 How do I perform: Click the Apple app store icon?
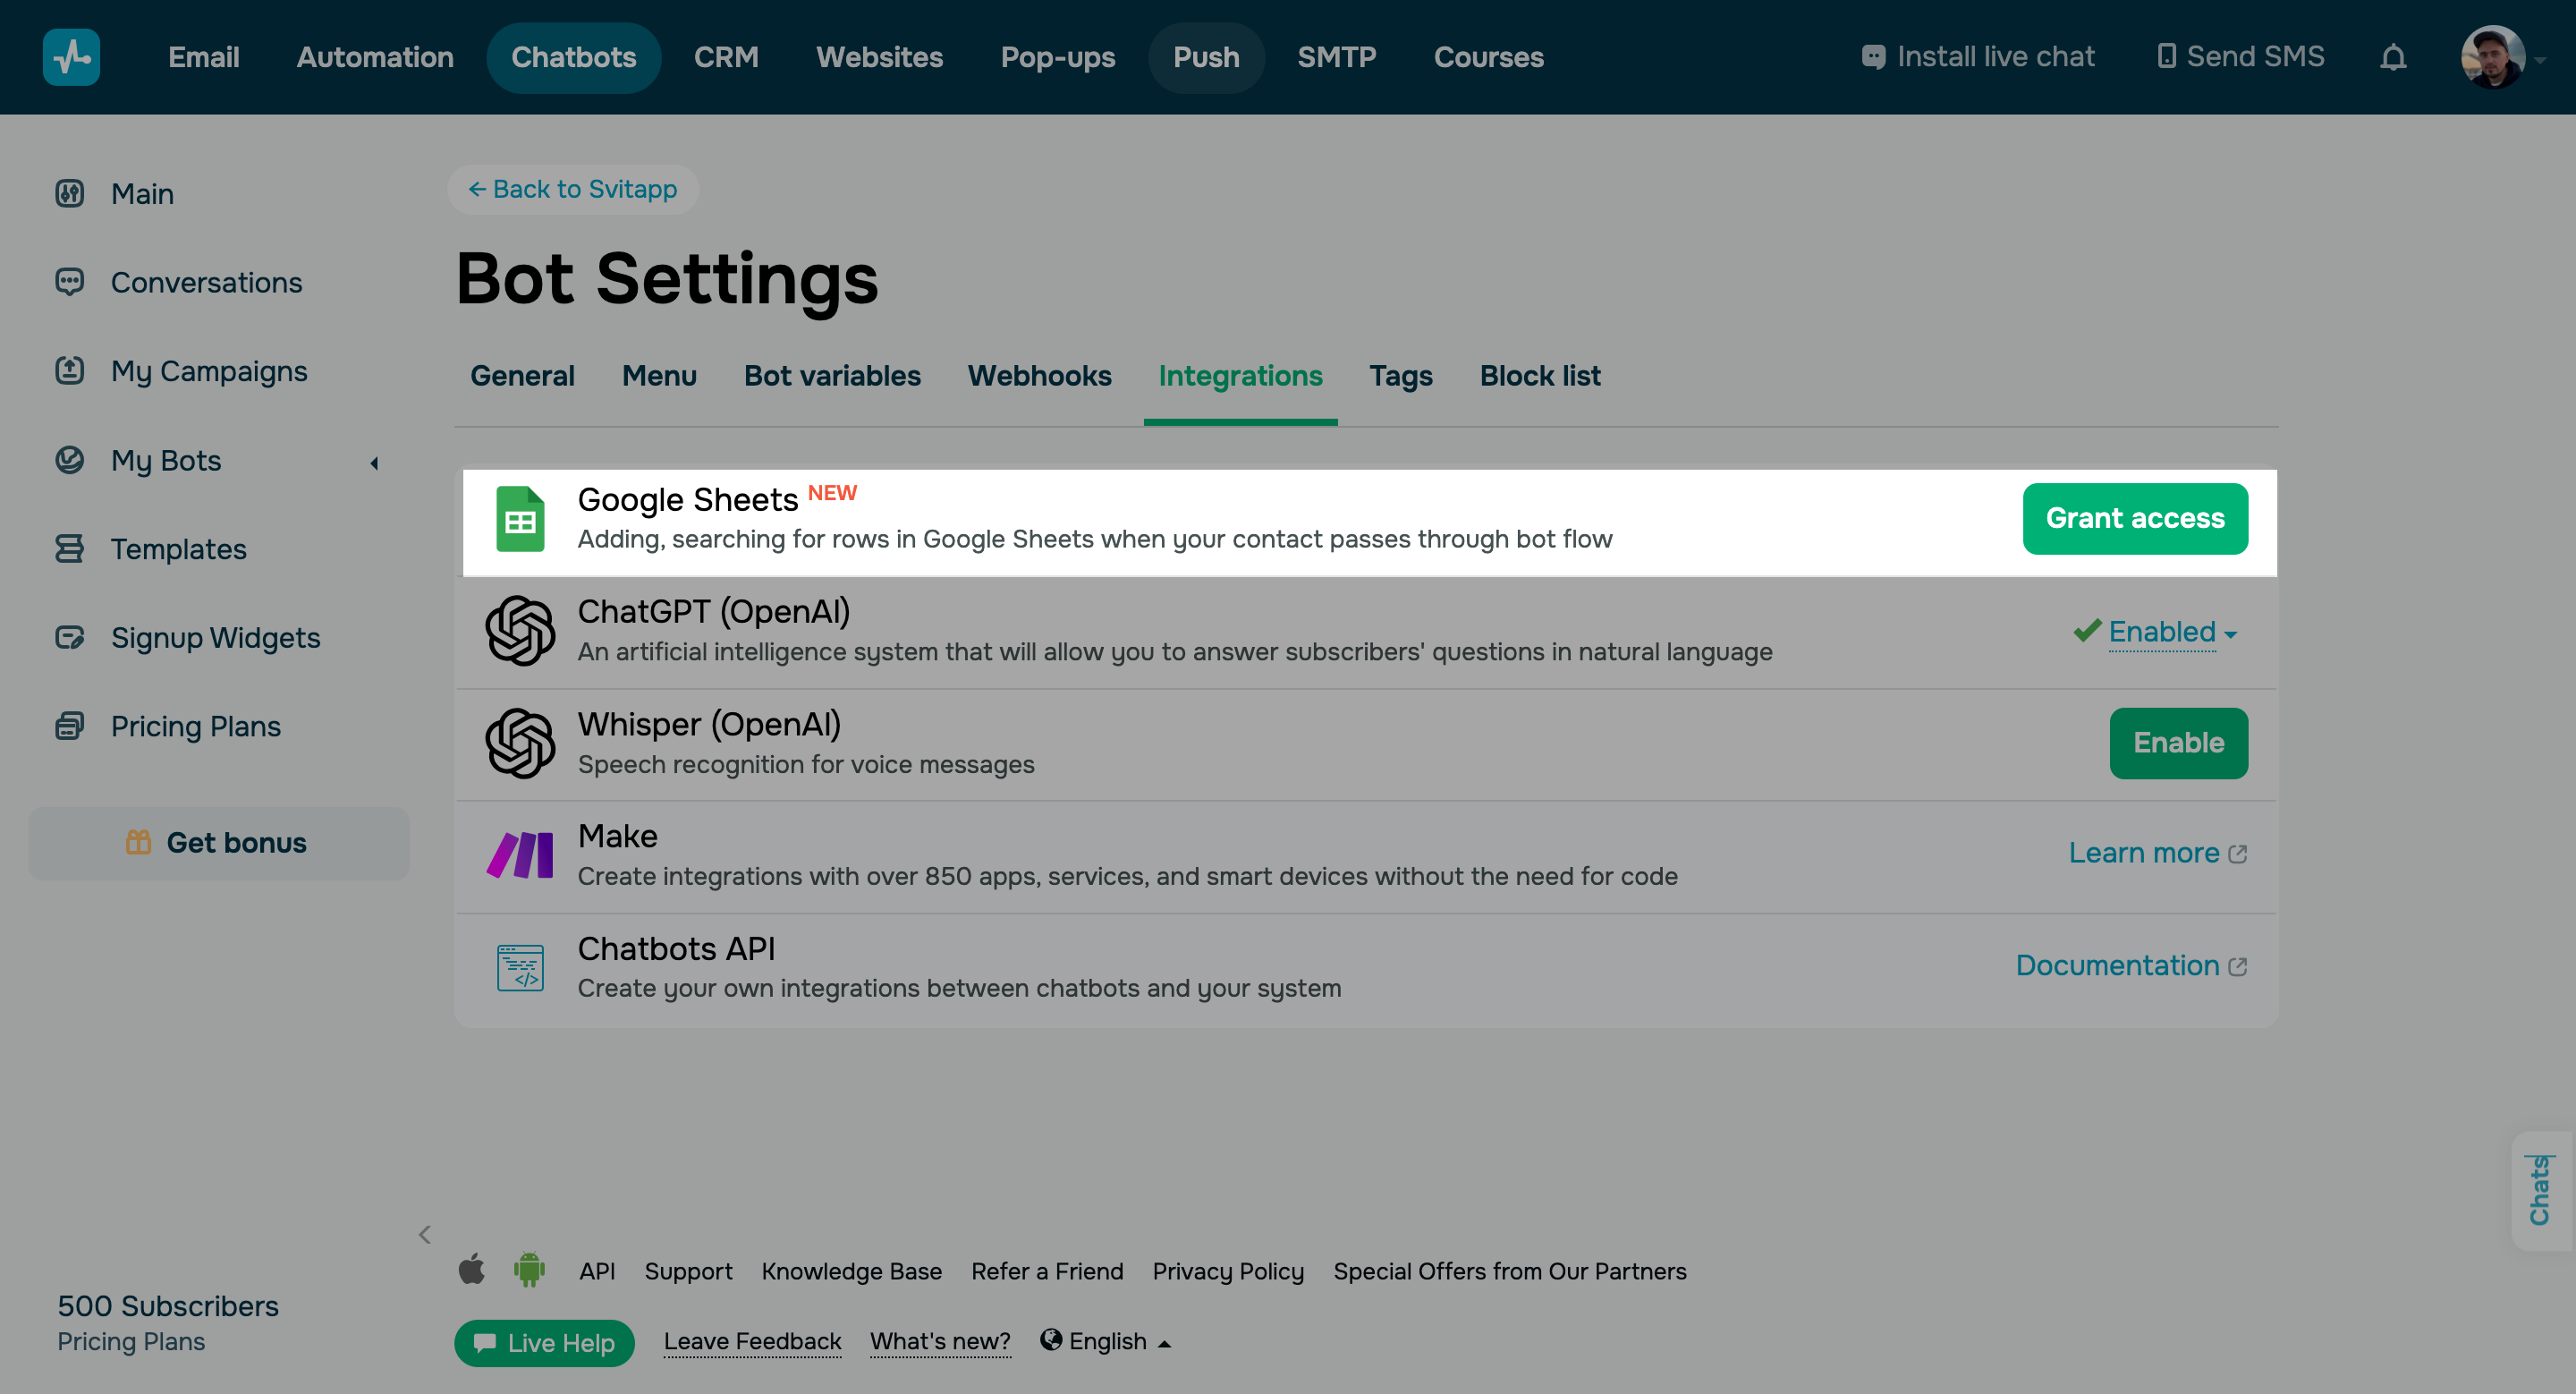coord(472,1270)
